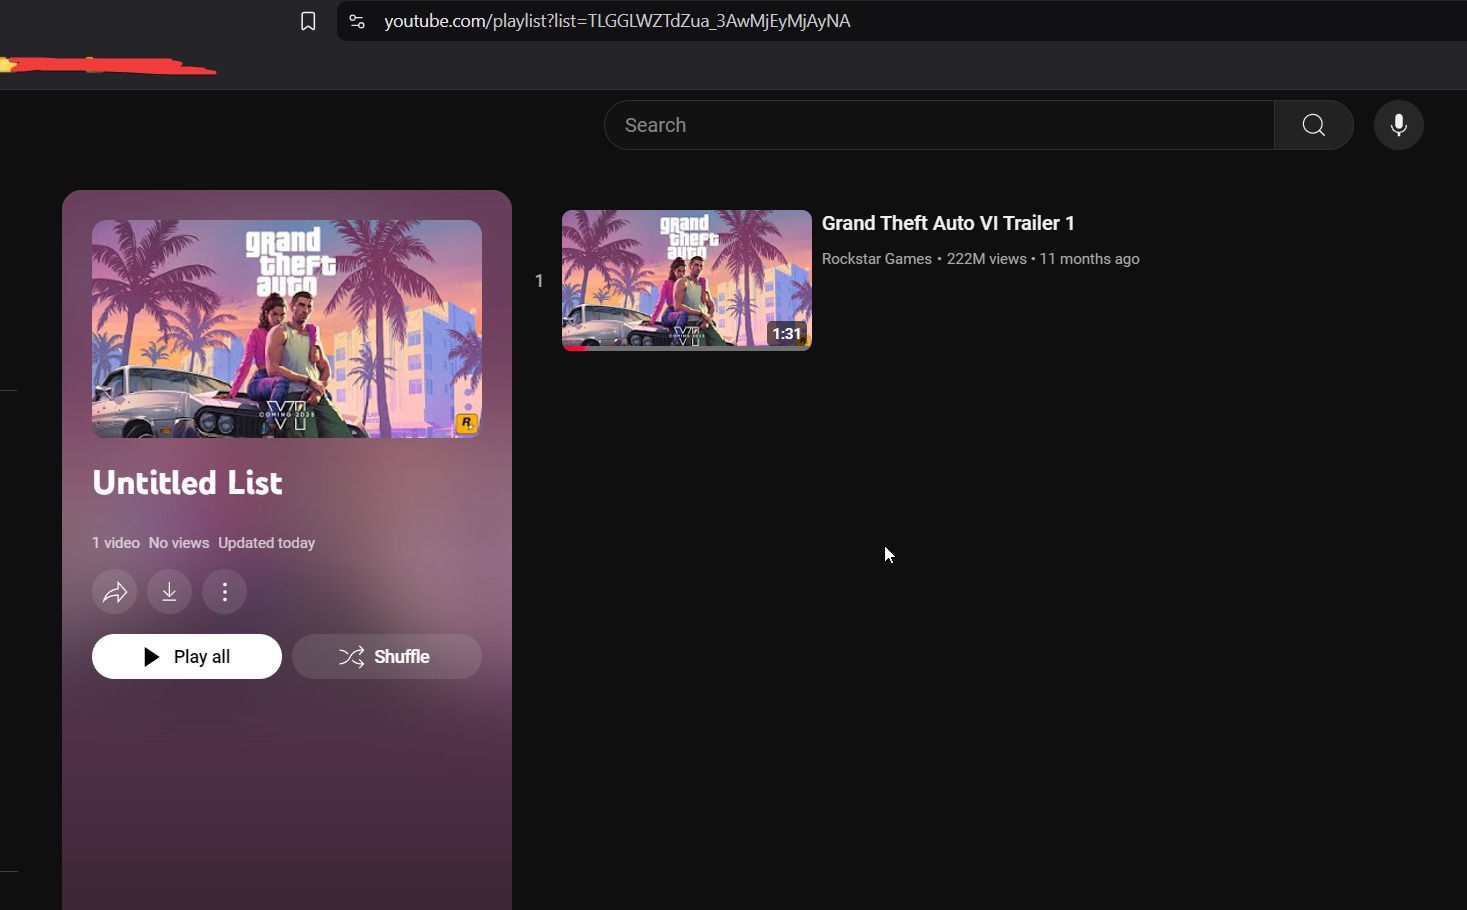Viewport: 1467px width, 910px height.
Task: Click the Play all button
Action: click(x=186, y=657)
